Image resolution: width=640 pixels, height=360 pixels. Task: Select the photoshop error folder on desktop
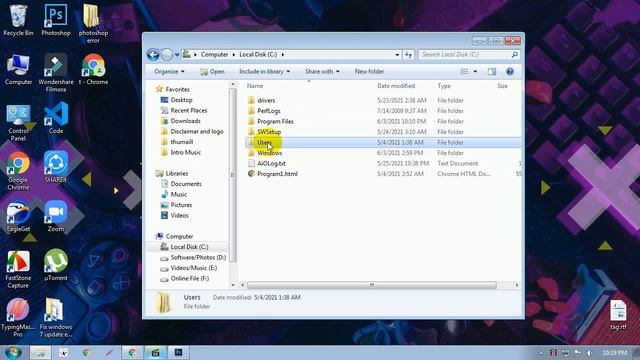93,24
